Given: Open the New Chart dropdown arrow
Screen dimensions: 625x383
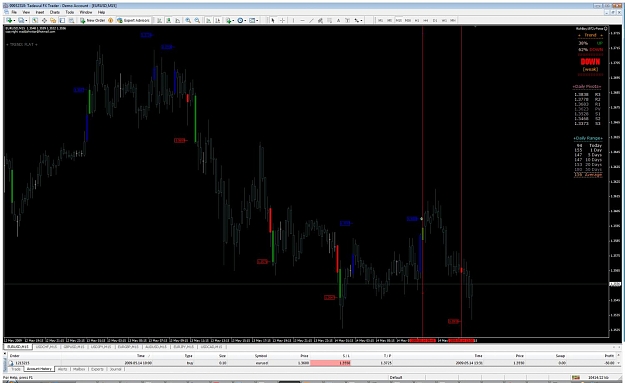Looking at the screenshot, I should pos(14,20).
